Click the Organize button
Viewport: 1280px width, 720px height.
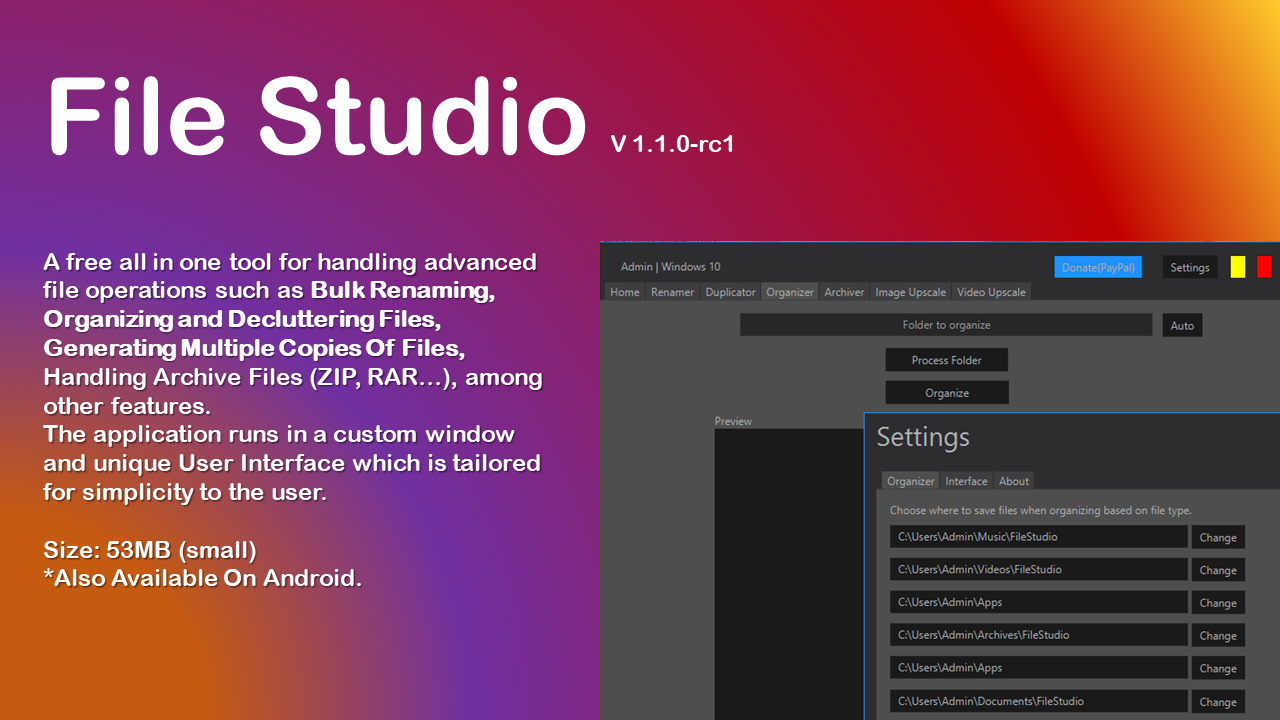pos(947,393)
